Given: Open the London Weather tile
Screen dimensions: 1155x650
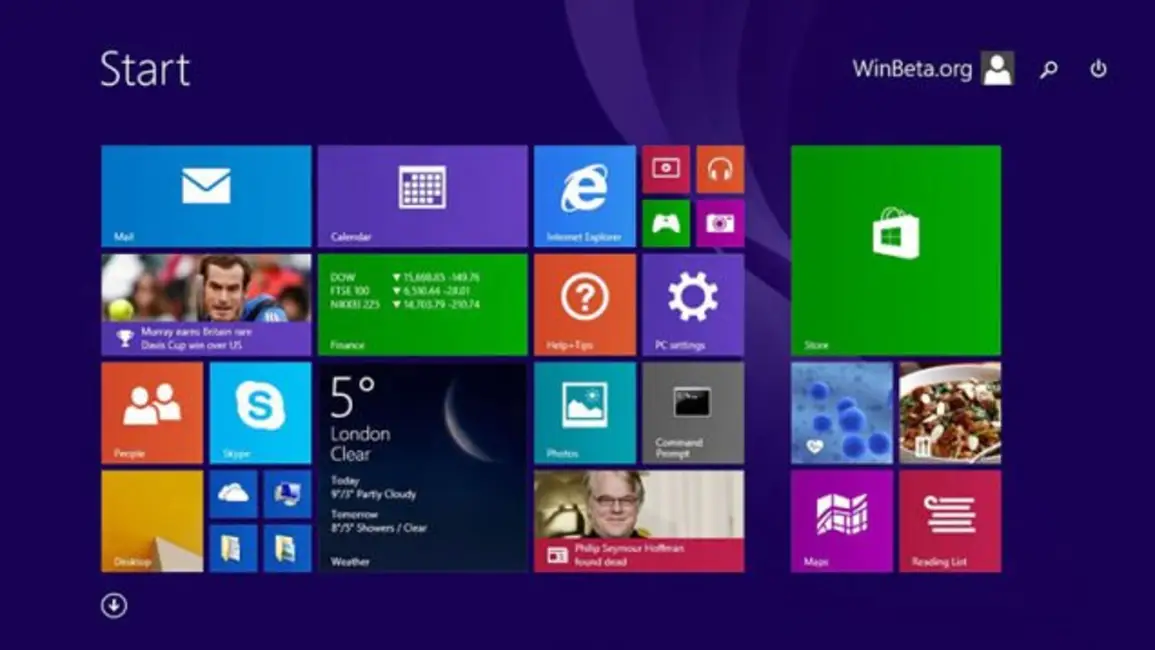Looking at the screenshot, I should 423,468.
